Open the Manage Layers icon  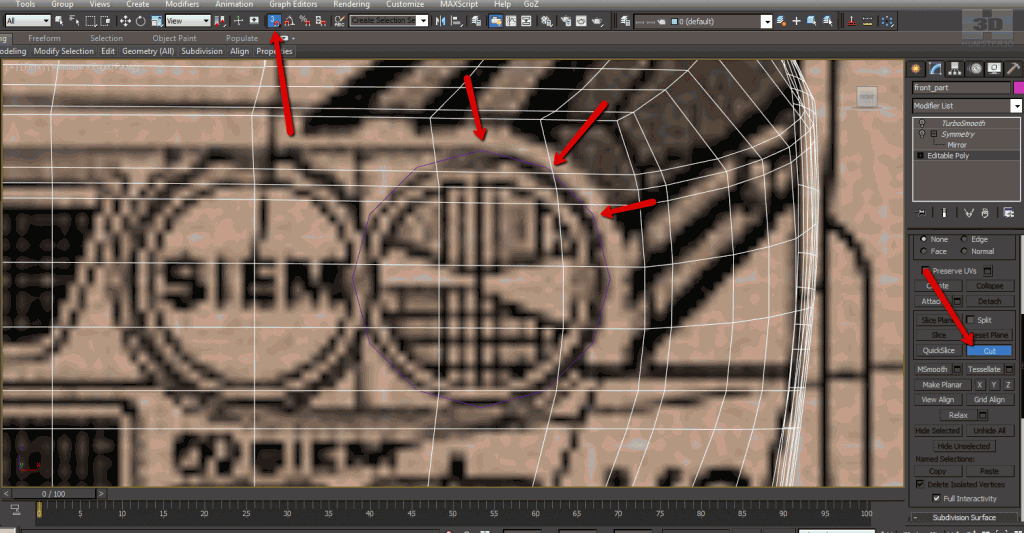coord(476,21)
